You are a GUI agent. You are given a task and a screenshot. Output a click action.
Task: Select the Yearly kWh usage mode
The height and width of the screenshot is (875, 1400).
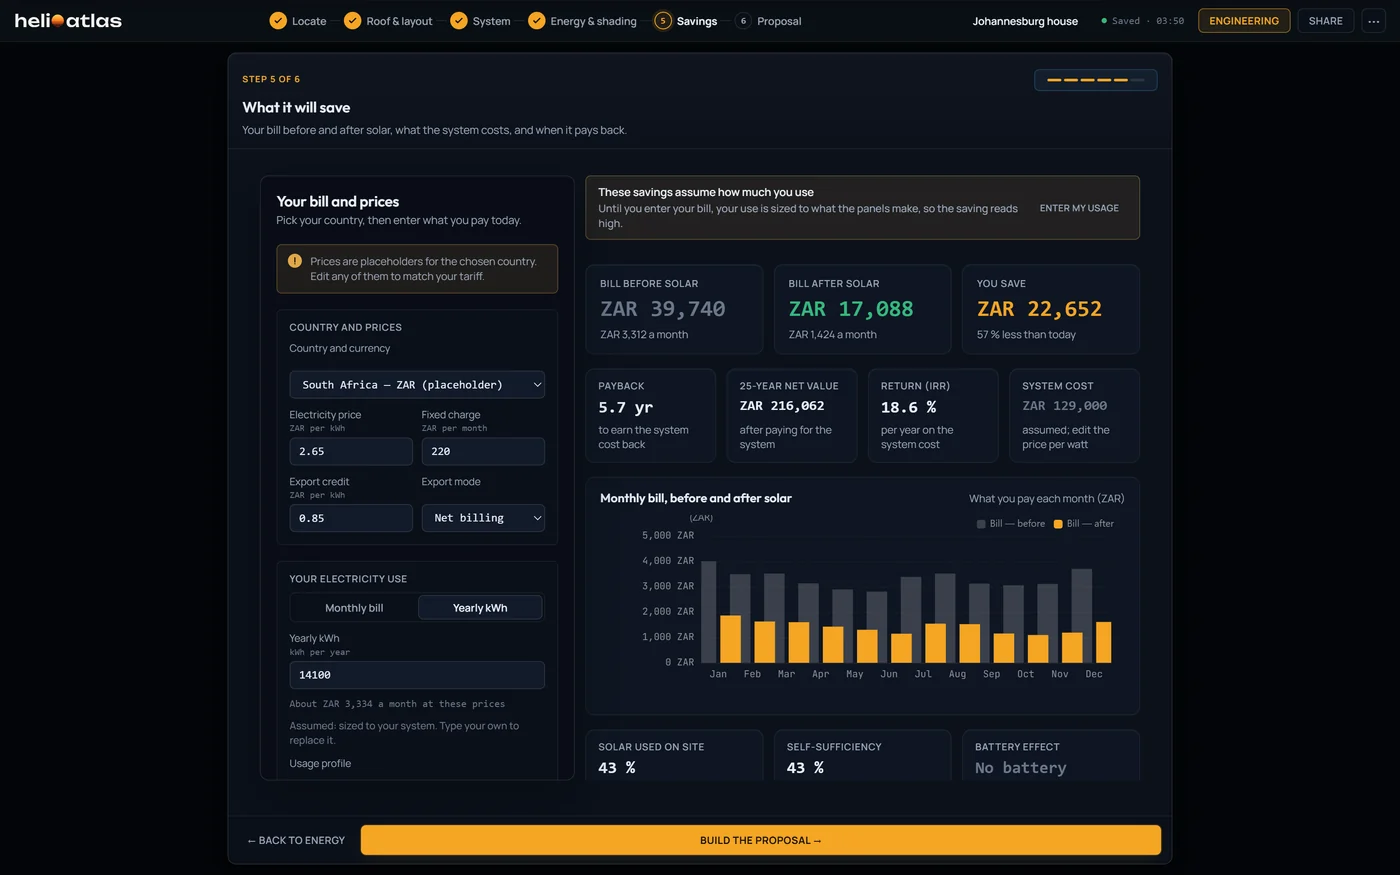[480, 608]
